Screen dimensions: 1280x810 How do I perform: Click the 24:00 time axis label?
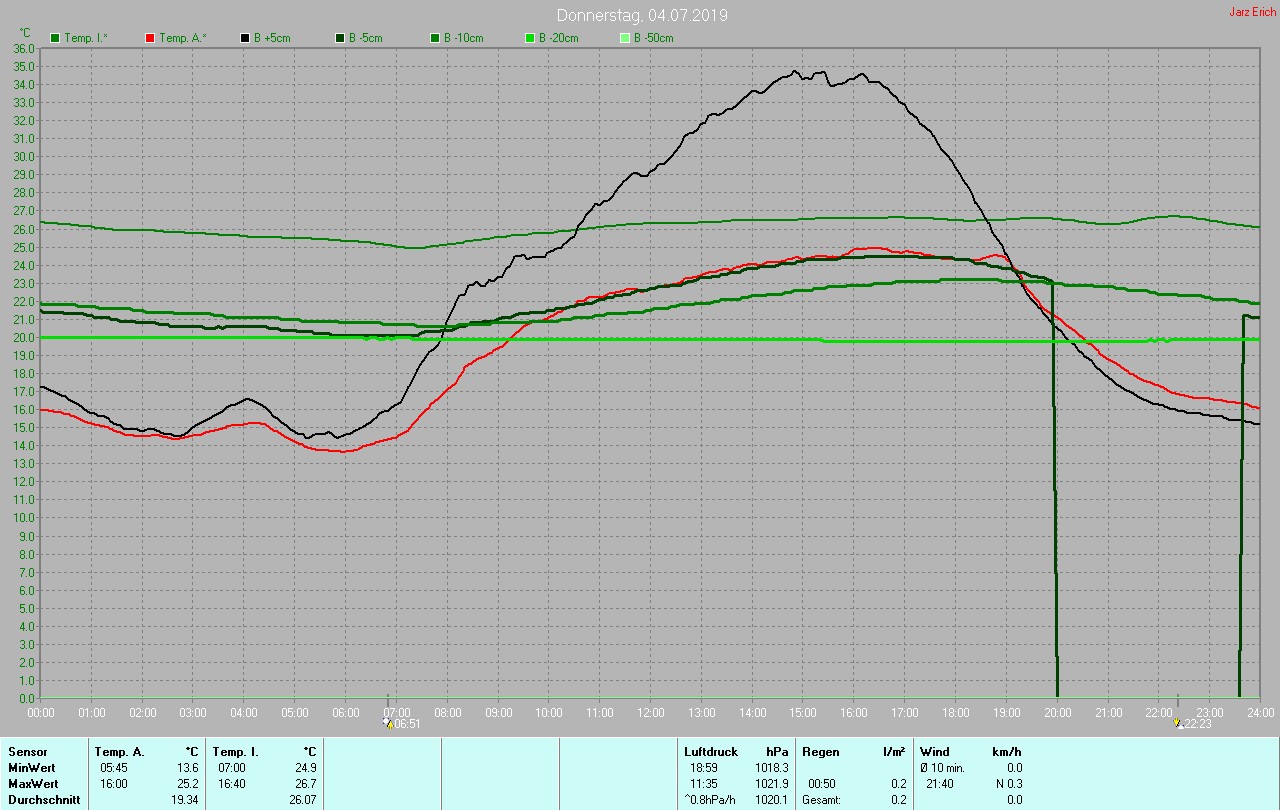click(1260, 713)
